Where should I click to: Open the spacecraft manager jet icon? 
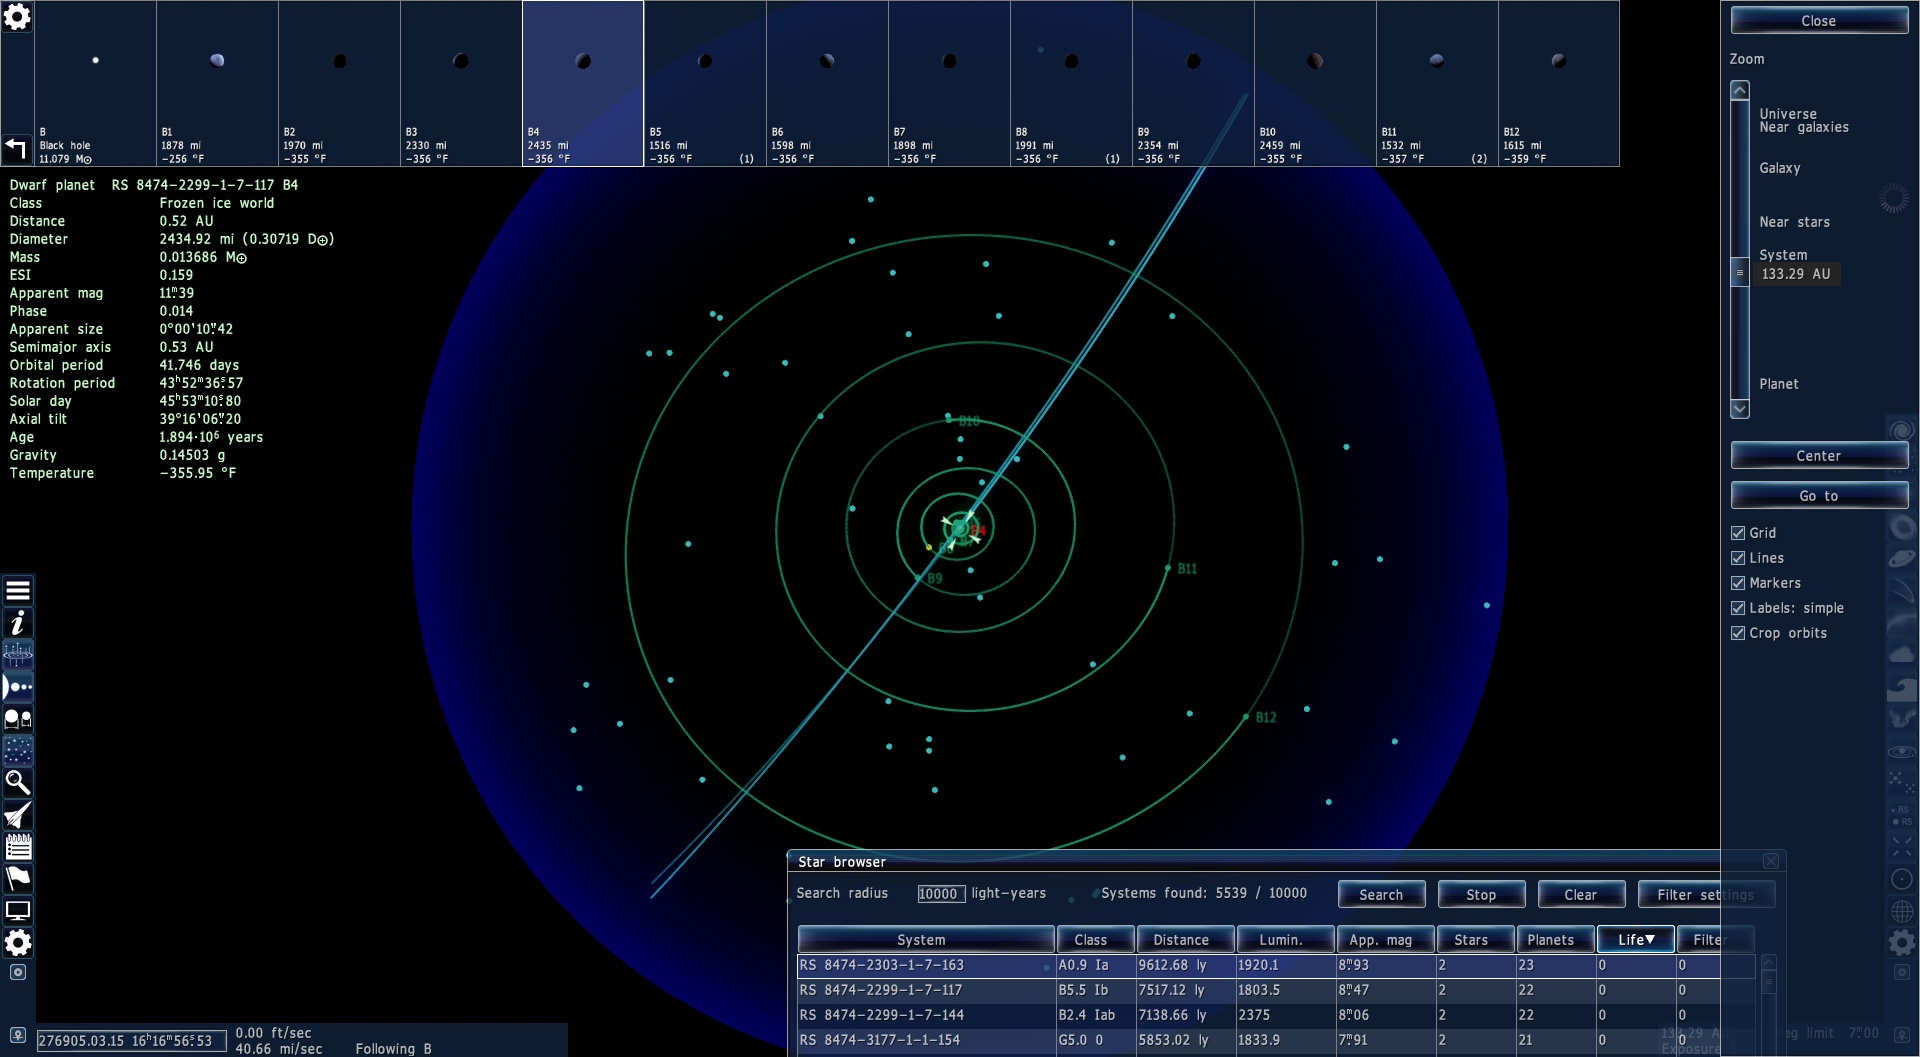tap(18, 815)
